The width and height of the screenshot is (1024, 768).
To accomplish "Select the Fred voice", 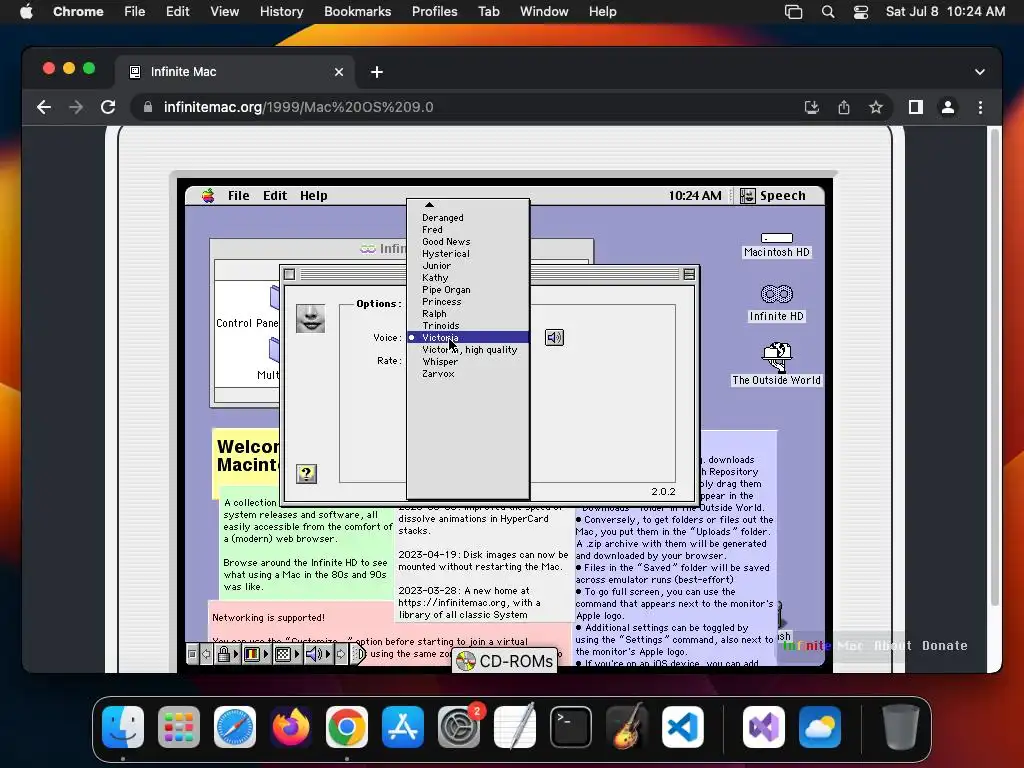I will point(468,230).
